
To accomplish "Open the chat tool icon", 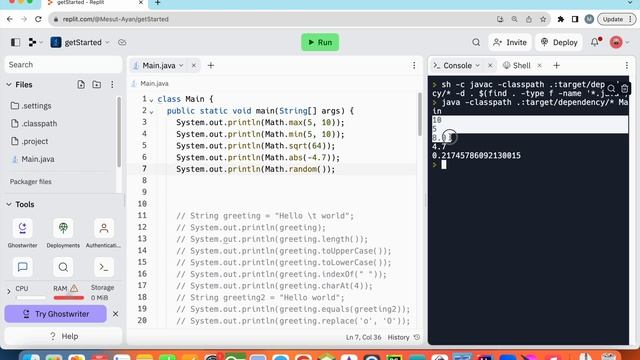I will [x=22, y=267].
